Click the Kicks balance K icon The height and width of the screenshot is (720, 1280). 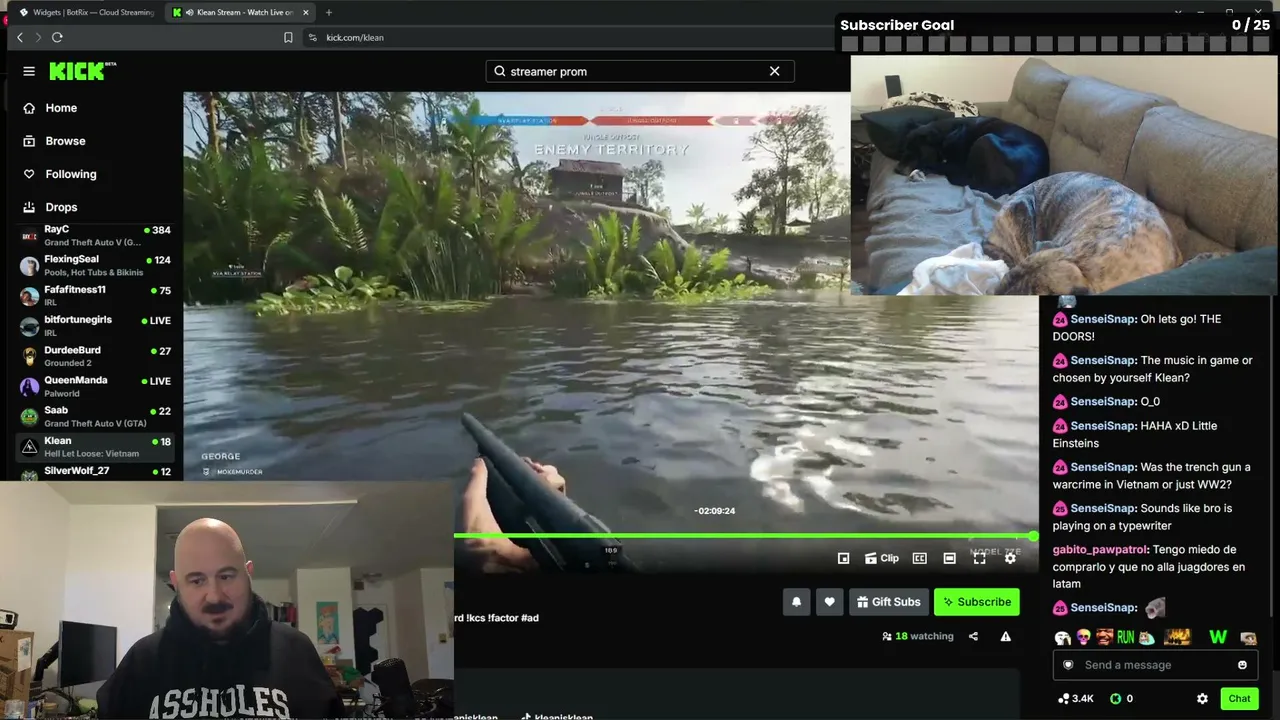coord(1116,699)
